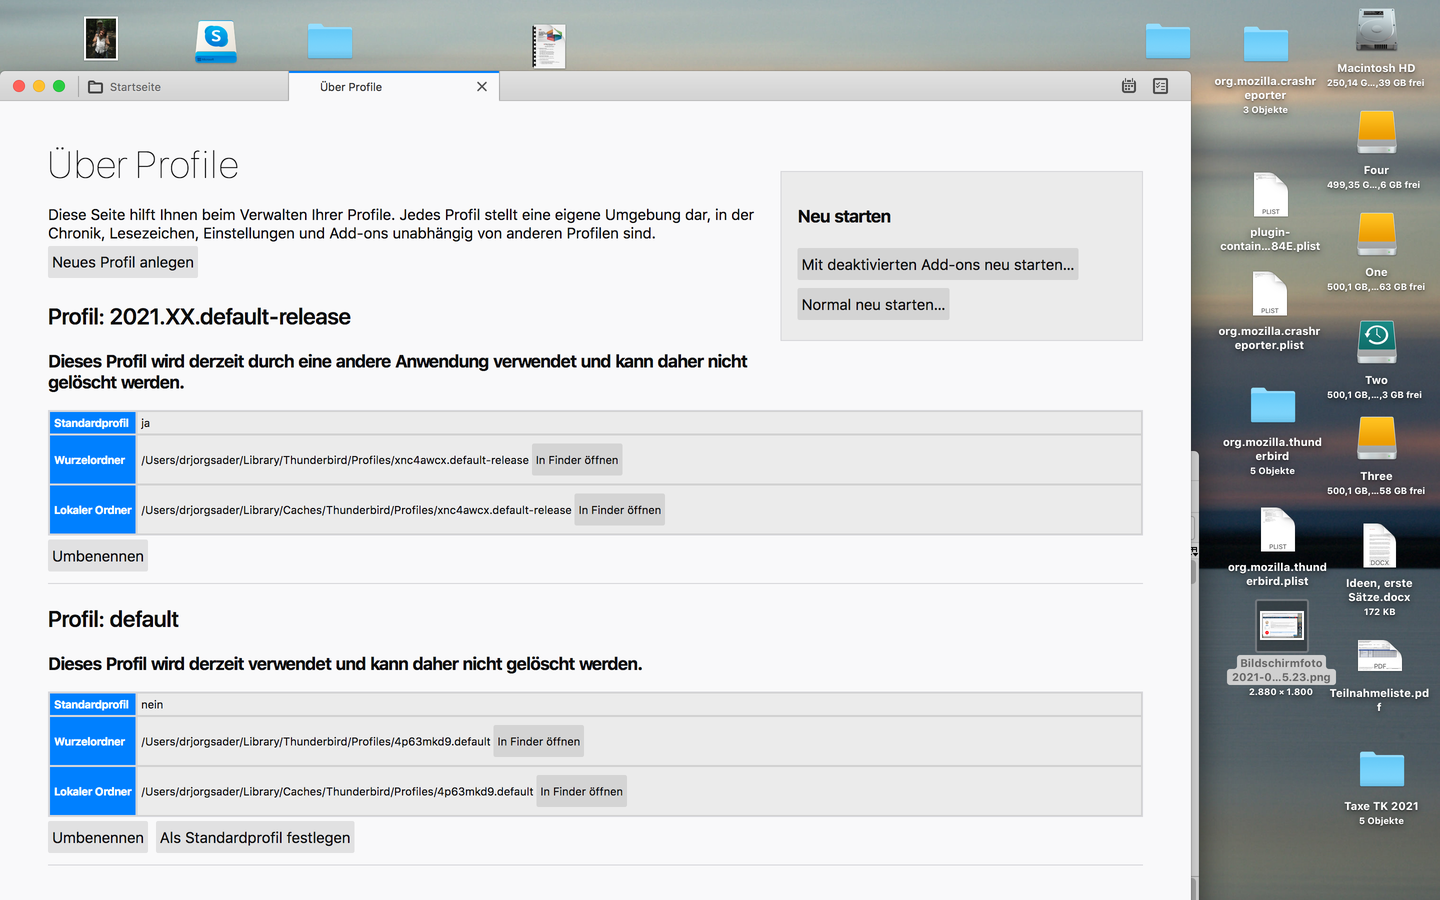Click Normal neu starten button
The height and width of the screenshot is (900, 1440).
click(873, 304)
